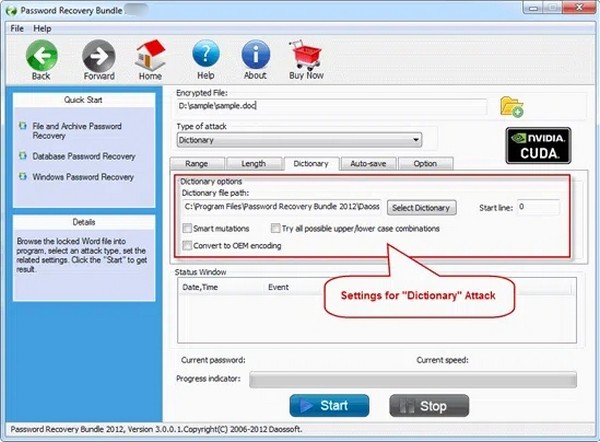The width and height of the screenshot is (600, 442).
Task: Enable the Smart mutations checkbox
Action: point(187,228)
